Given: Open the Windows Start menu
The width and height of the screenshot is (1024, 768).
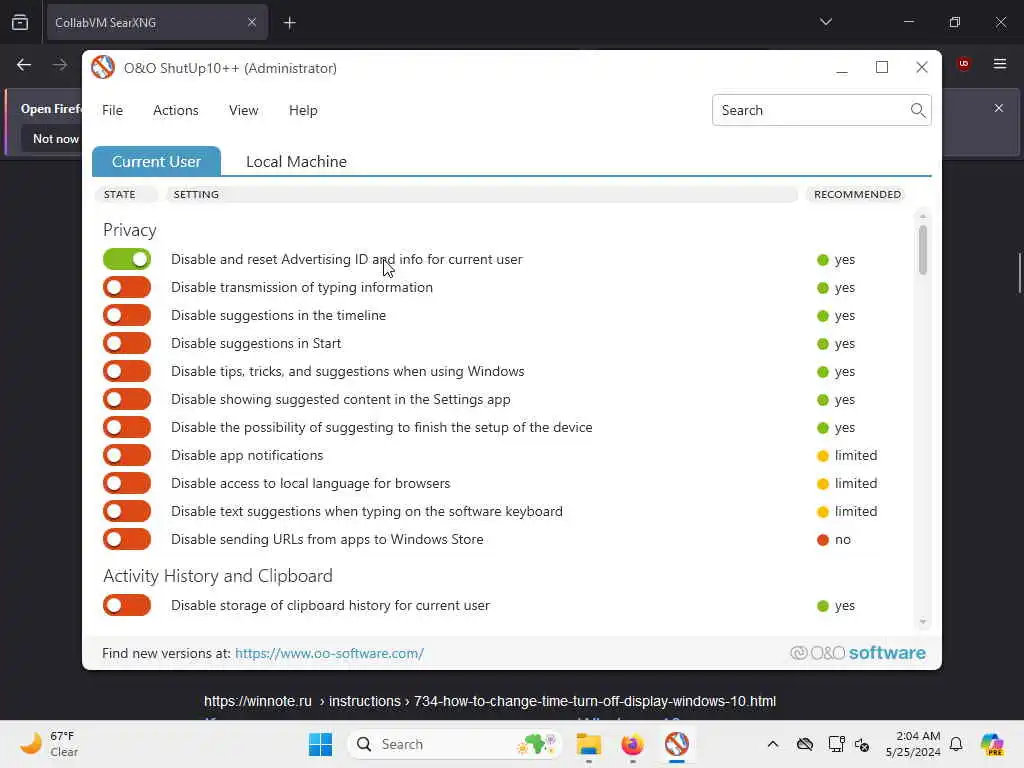Looking at the screenshot, I should pyautogui.click(x=320, y=744).
